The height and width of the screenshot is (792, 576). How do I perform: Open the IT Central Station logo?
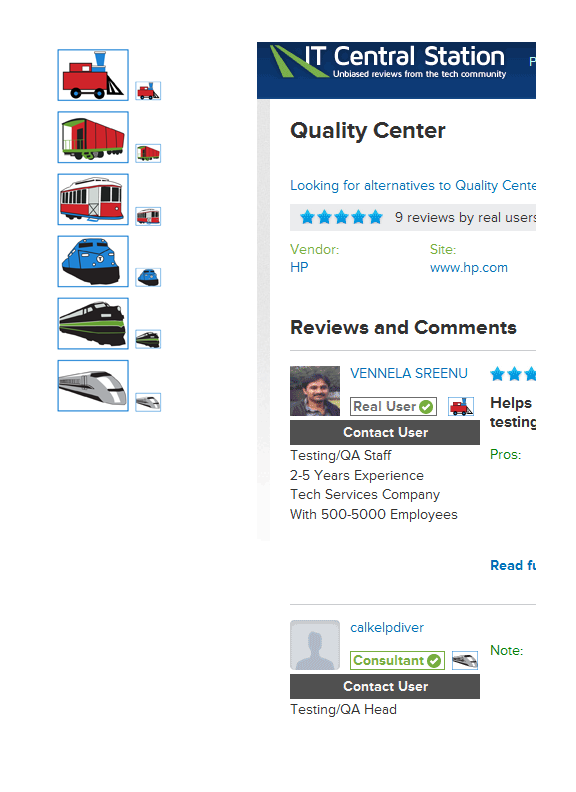coord(388,62)
